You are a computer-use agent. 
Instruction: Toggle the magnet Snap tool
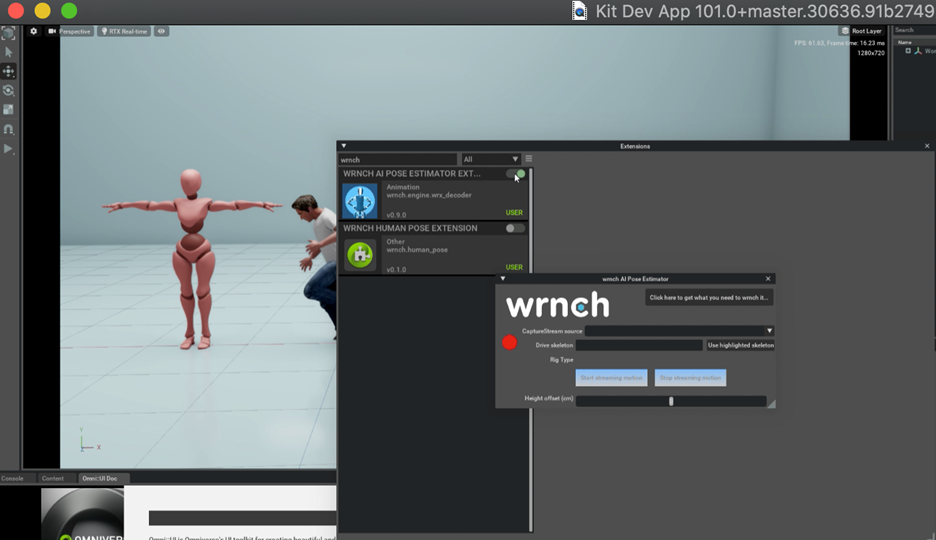pyautogui.click(x=8, y=129)
